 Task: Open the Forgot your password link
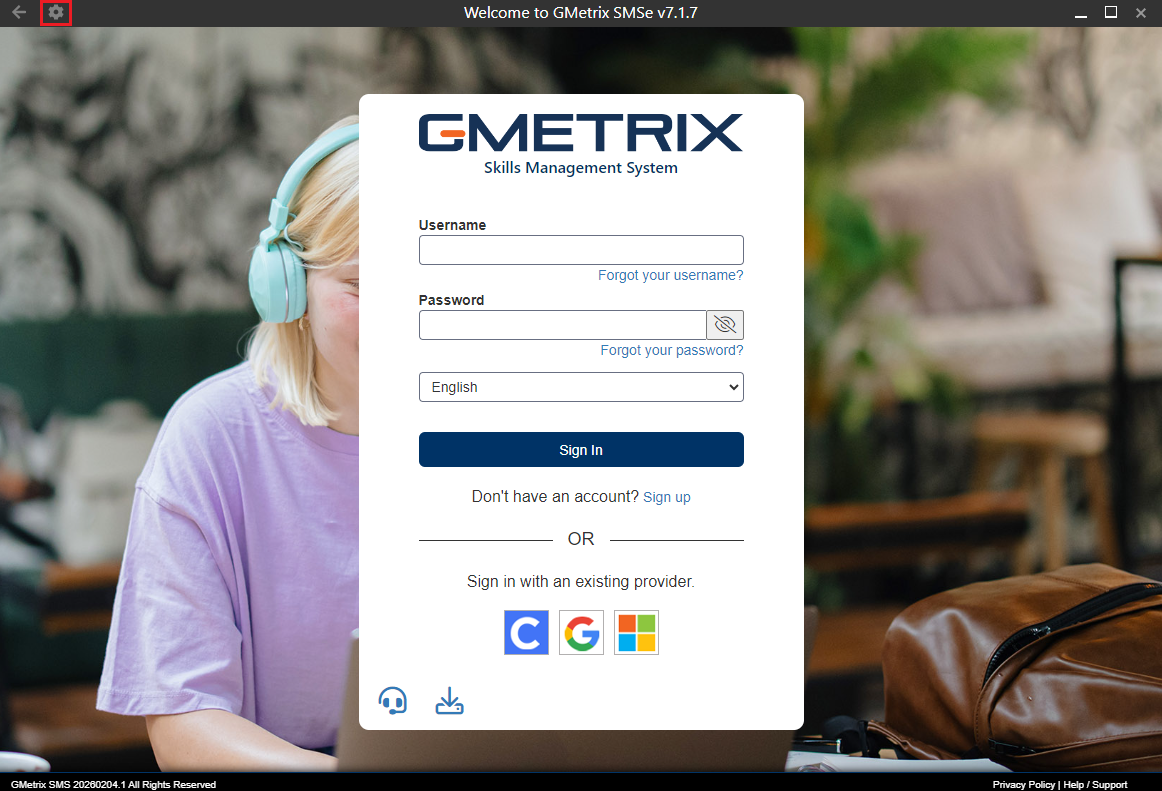[671, 350]
